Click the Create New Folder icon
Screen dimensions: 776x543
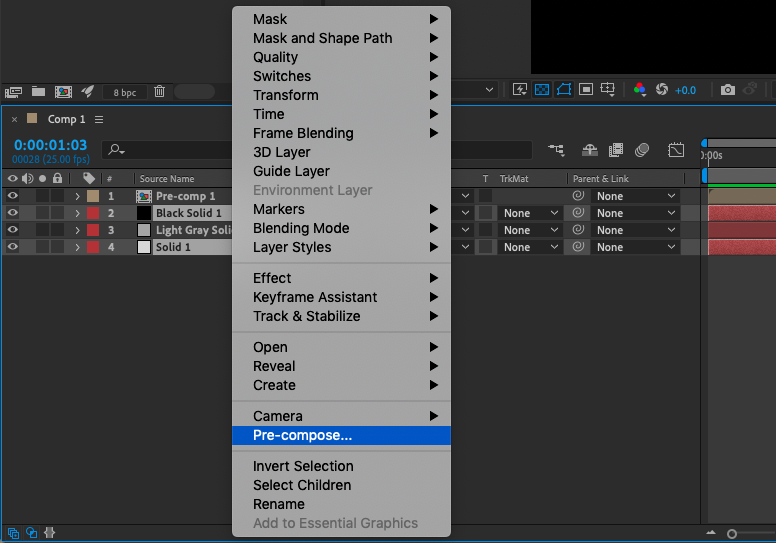pos(39,91)
